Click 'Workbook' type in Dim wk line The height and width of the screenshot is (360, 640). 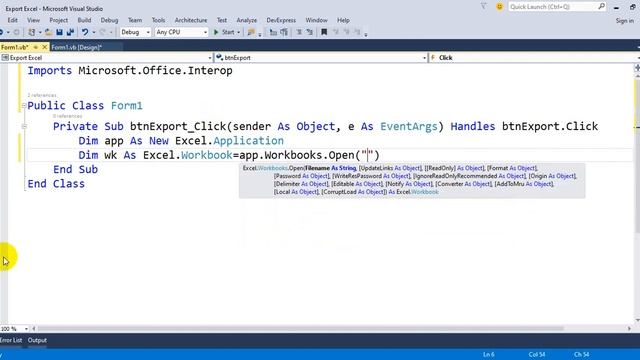pyautogui.click(x=207, y=155)
